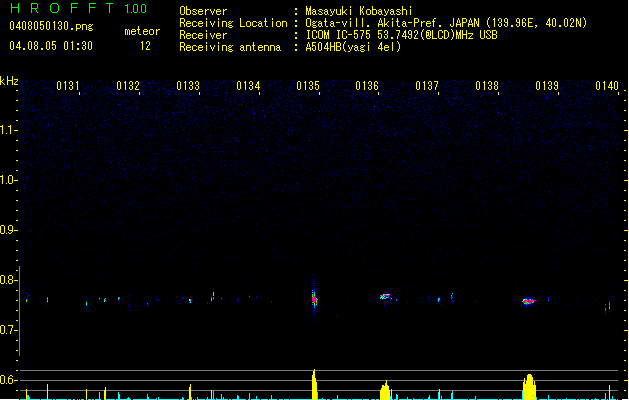Click the 0.6 kHz frequency axis label
Image resolution: width=629 pixels, height=400 pixels.
pos(8,380)
